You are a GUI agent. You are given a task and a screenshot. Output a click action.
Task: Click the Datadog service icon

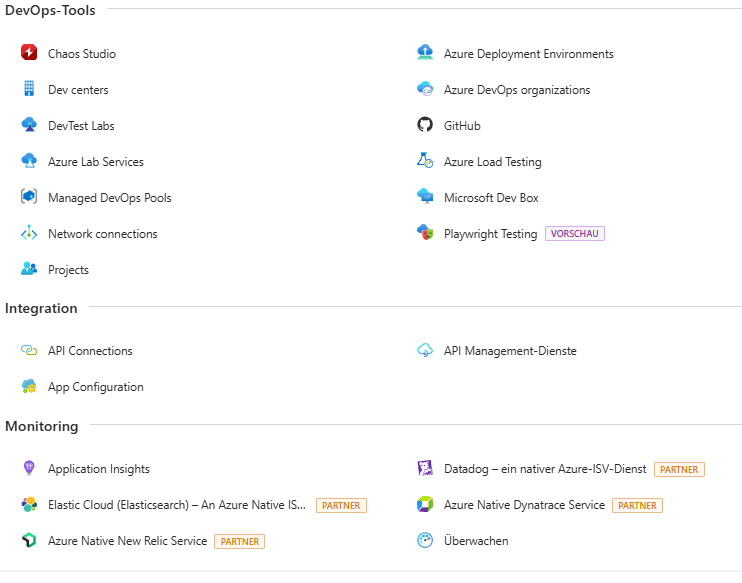click(x=425, y=469)
